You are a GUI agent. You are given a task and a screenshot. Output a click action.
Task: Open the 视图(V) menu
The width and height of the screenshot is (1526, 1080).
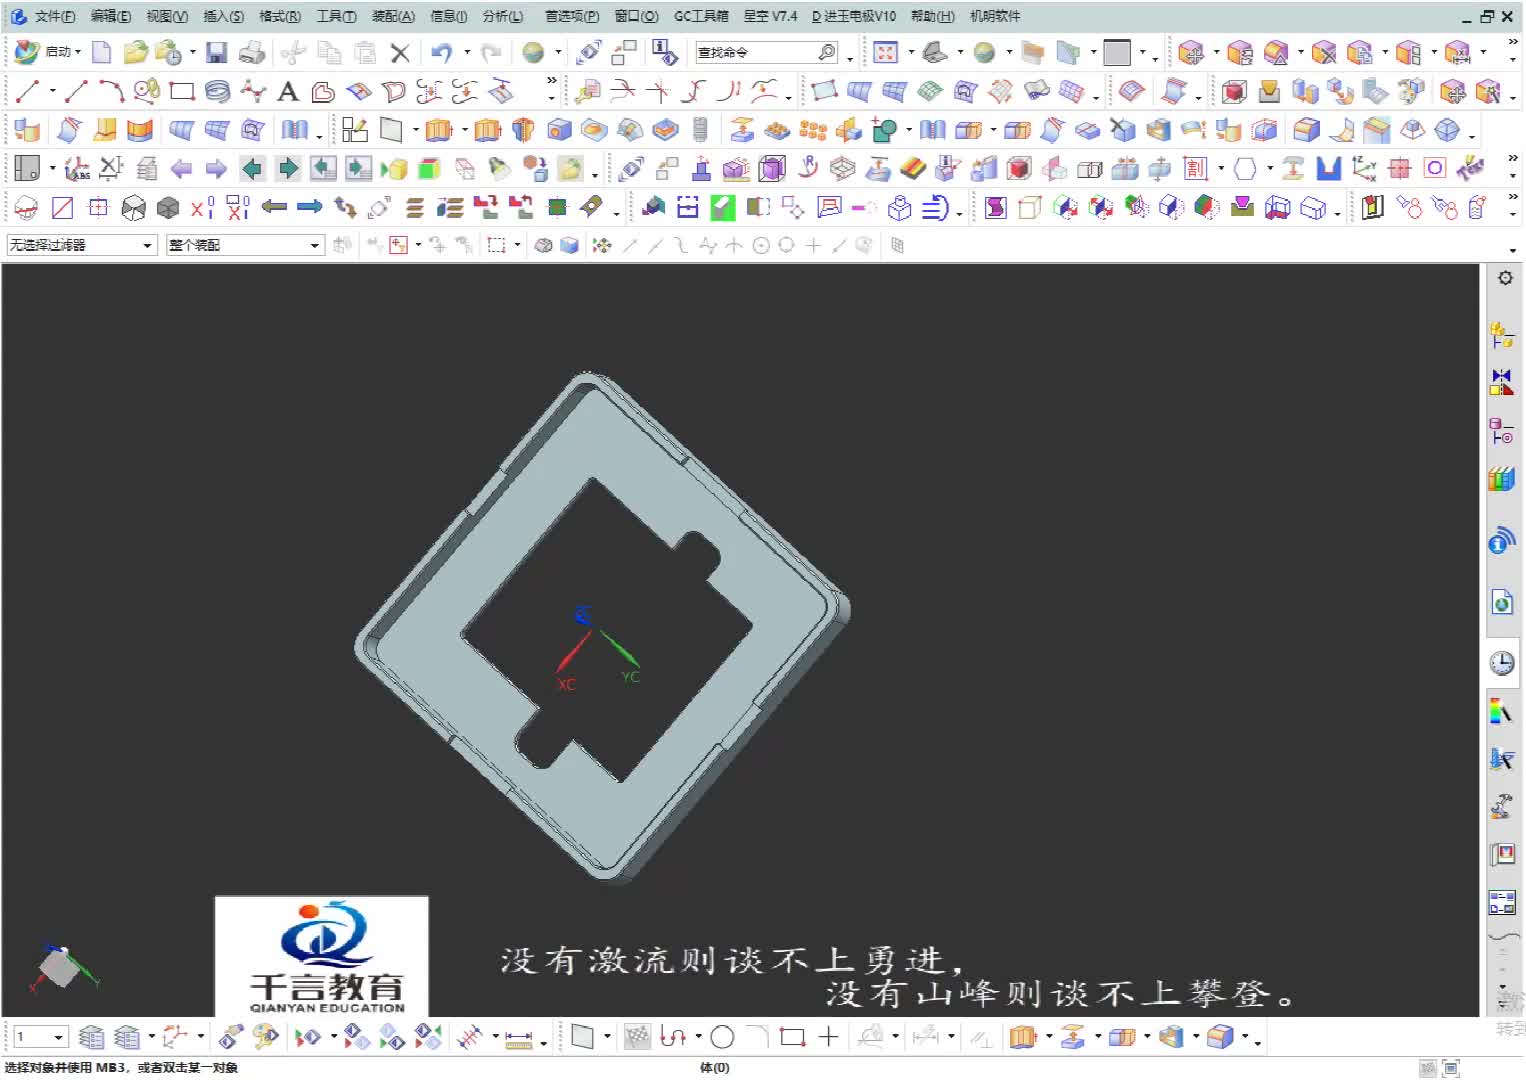point(166,16)
